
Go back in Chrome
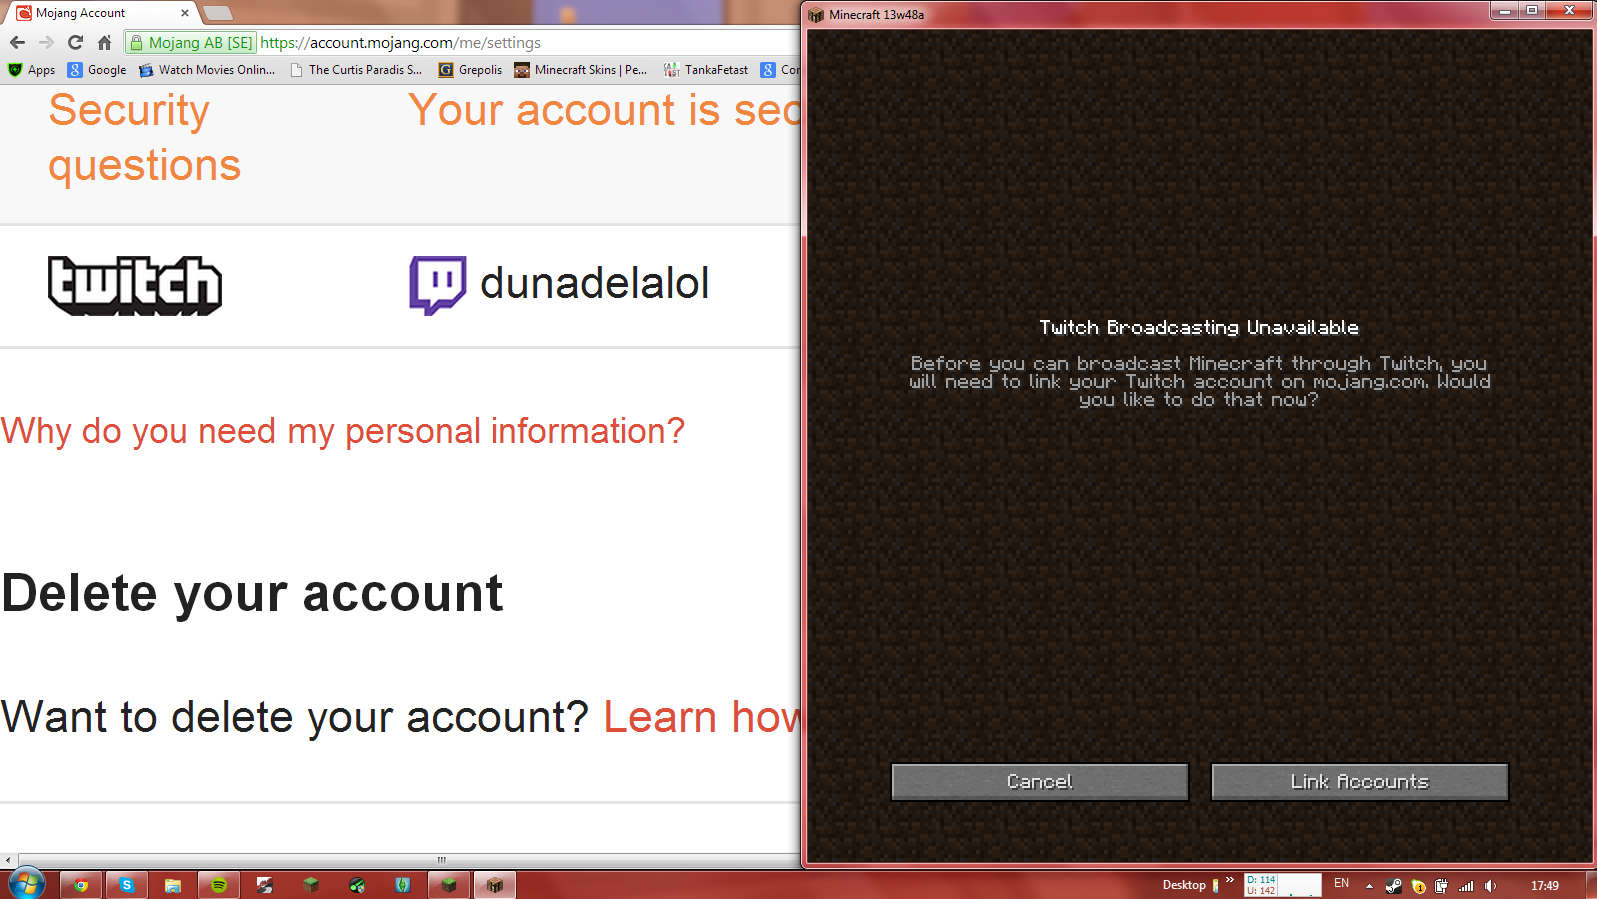tap(17, 42)
